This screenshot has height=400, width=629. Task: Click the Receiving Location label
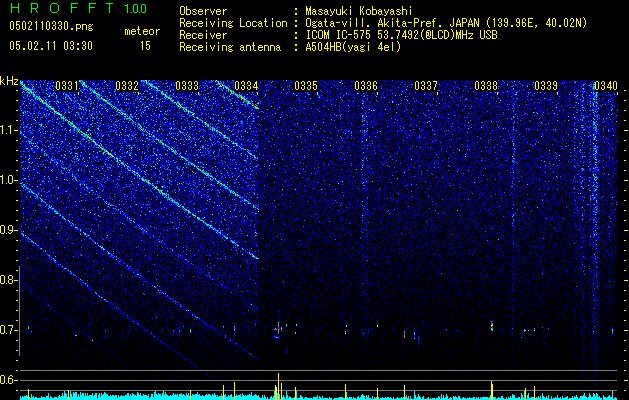233,23
